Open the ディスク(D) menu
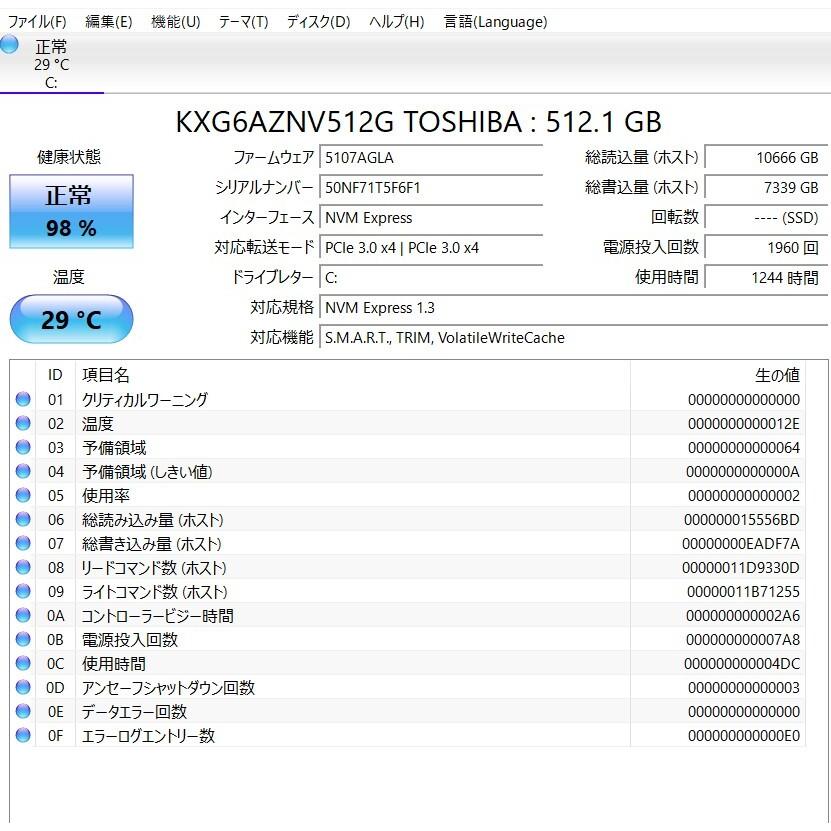The width and height of the screenshot is (831, 831). click(319, 22)
